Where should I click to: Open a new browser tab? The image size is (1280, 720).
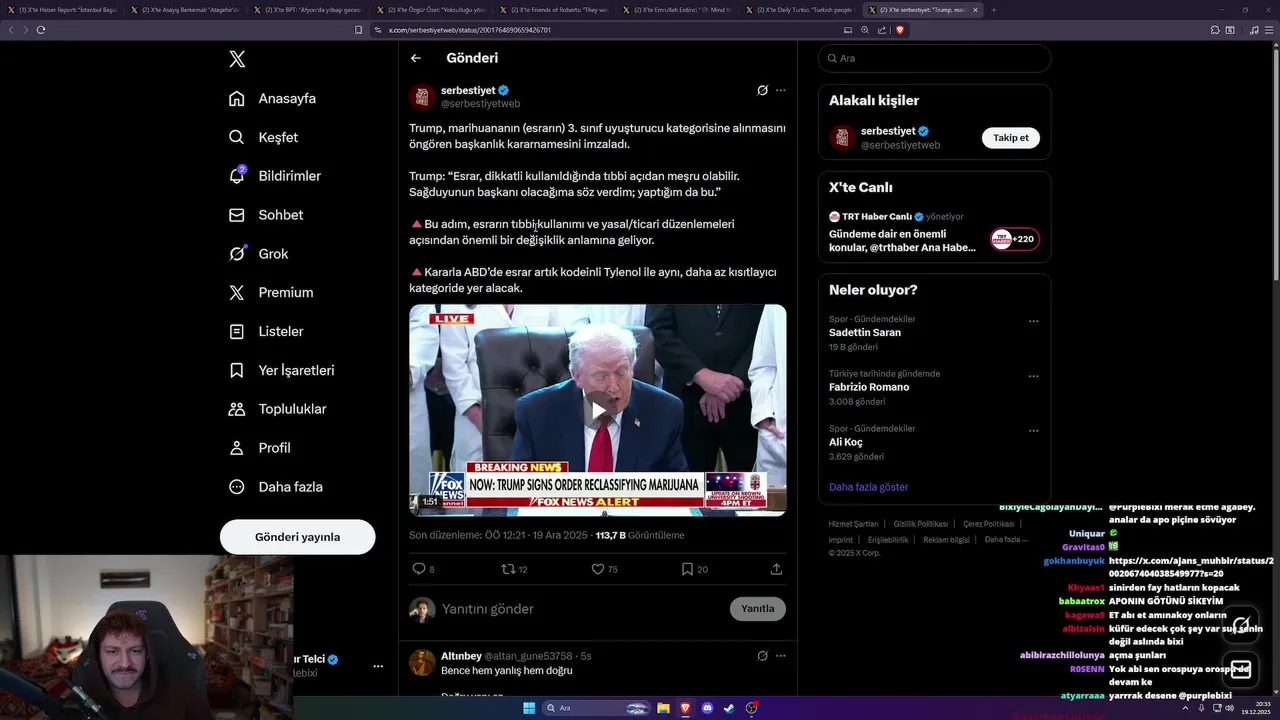coord(993,10)
